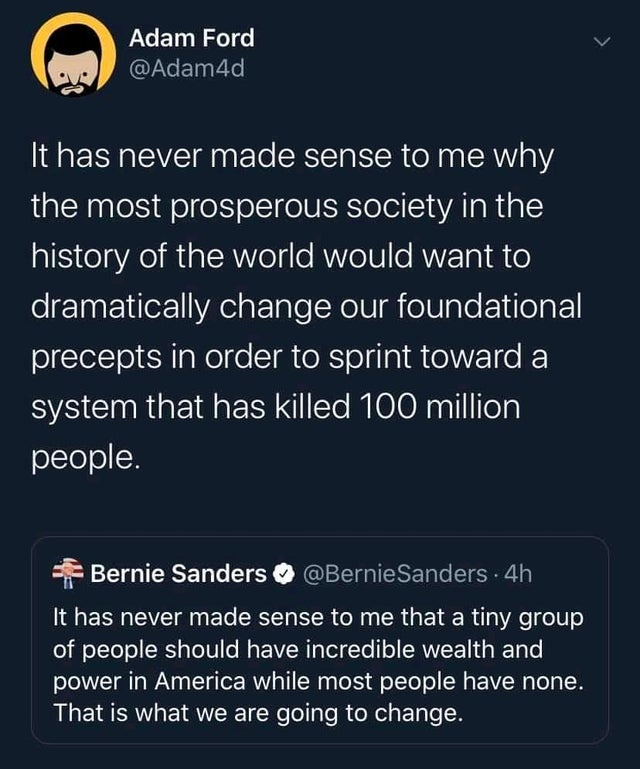Open the Bernie Sanders display name
640x769 pixels.
(x=179, y=573)
